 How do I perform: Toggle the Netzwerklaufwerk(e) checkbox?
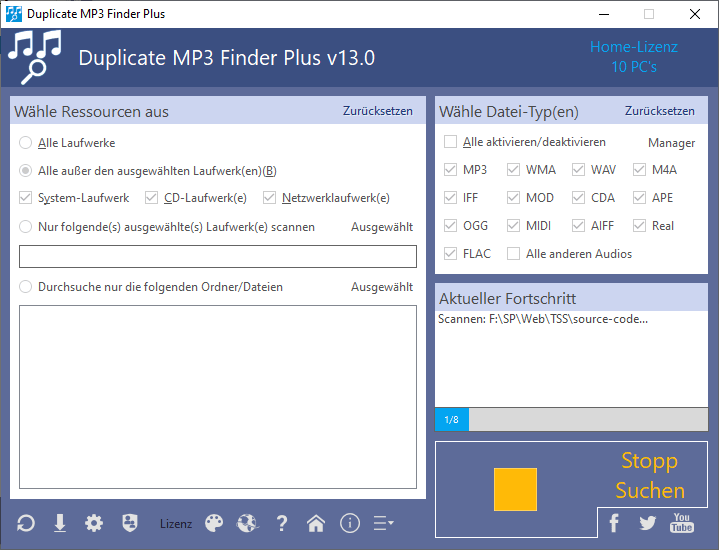[270, 198]
